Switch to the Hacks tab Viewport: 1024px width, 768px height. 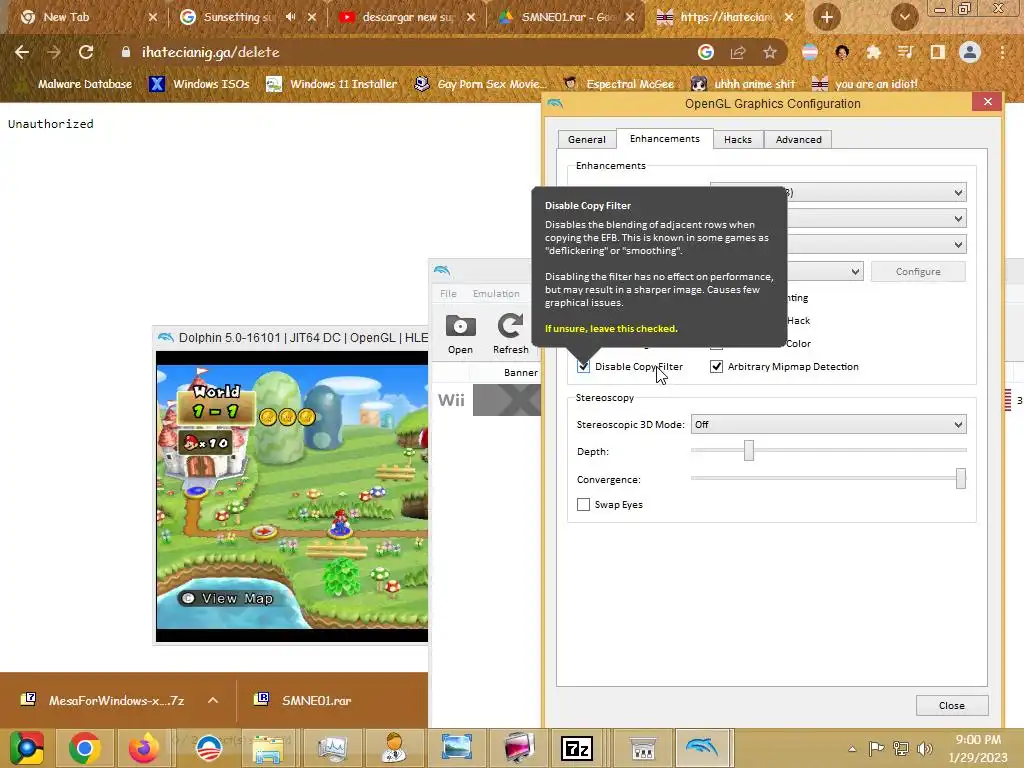pos(738,139)
